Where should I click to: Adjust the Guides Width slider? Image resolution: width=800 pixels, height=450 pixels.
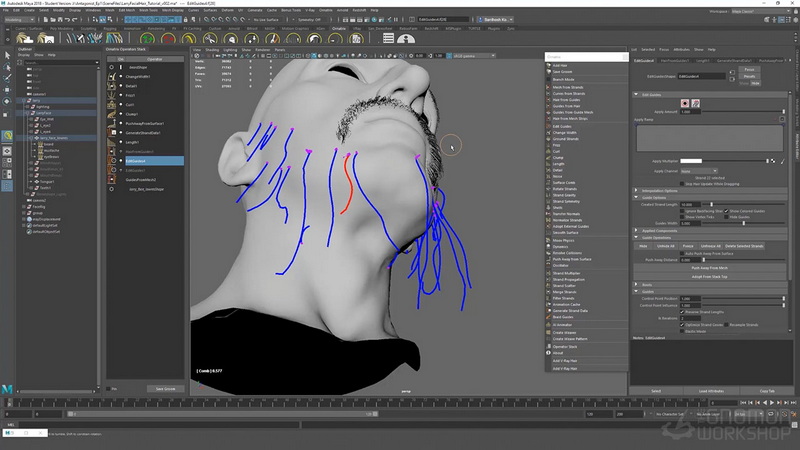pos(744,223)
